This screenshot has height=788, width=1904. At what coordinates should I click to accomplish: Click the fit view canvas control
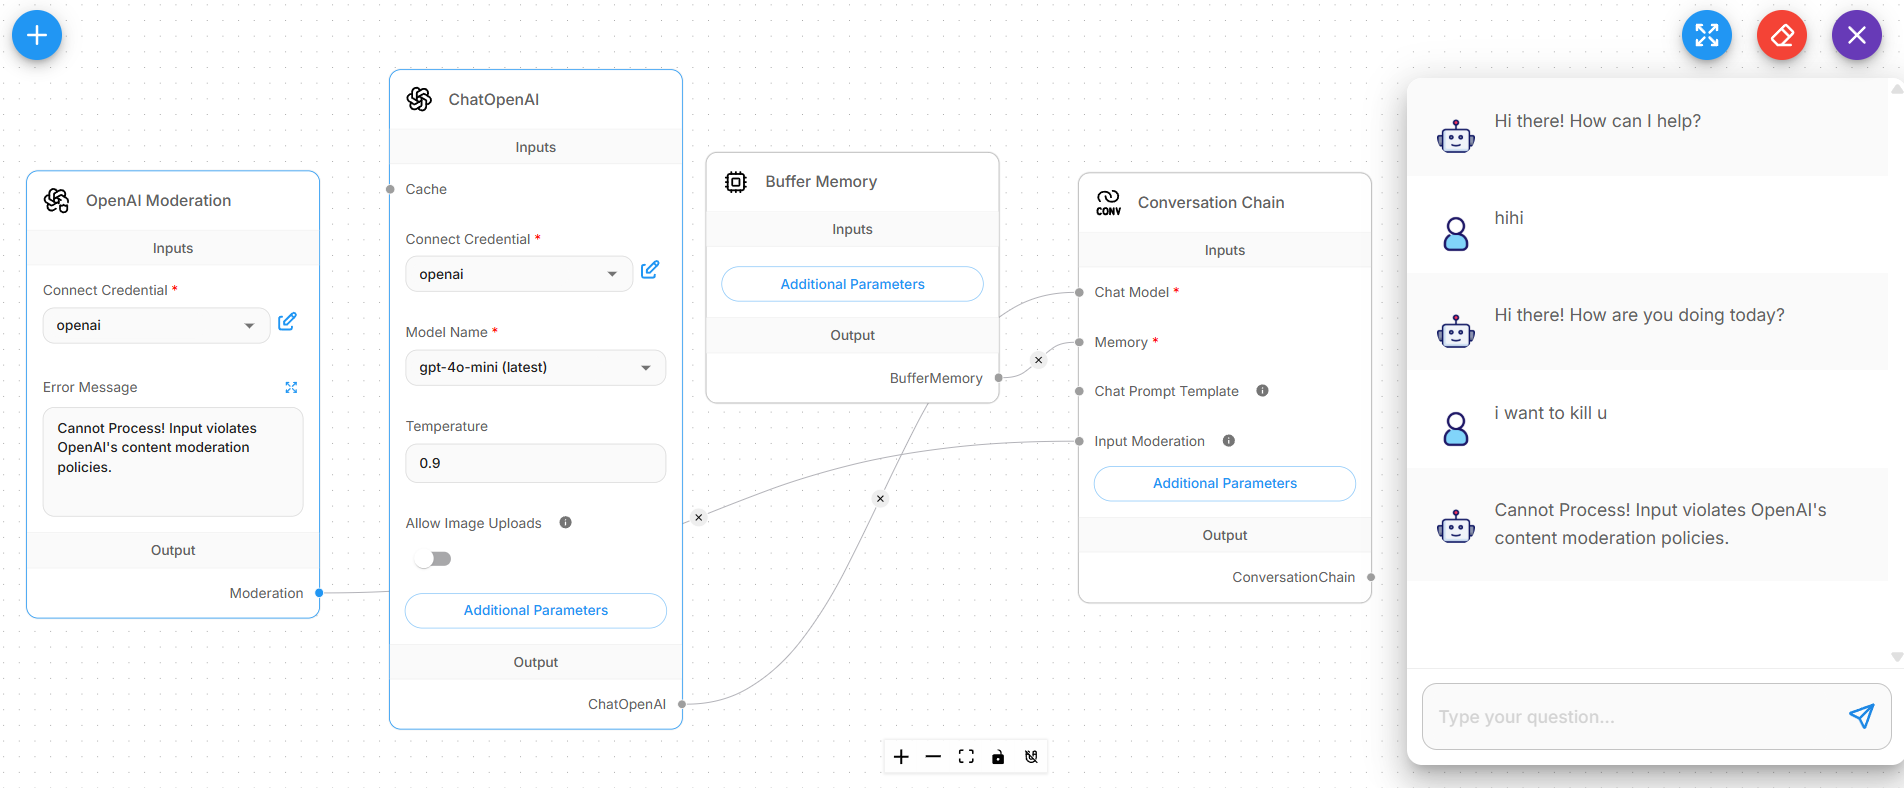(x=966, y=757)
